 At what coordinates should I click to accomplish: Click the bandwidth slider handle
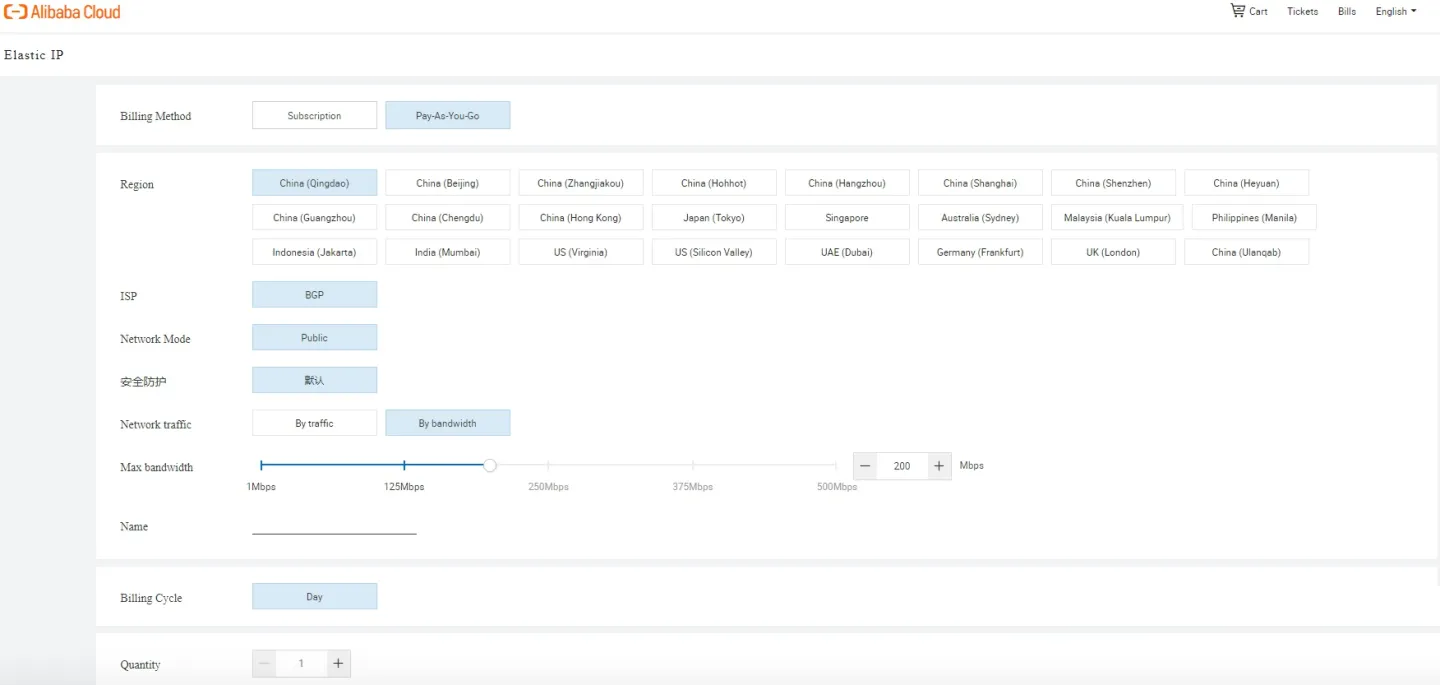(x=490, y=465)
